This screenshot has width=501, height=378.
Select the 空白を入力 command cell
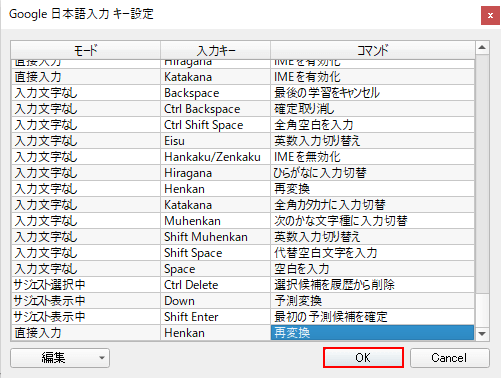pos(372,269)
